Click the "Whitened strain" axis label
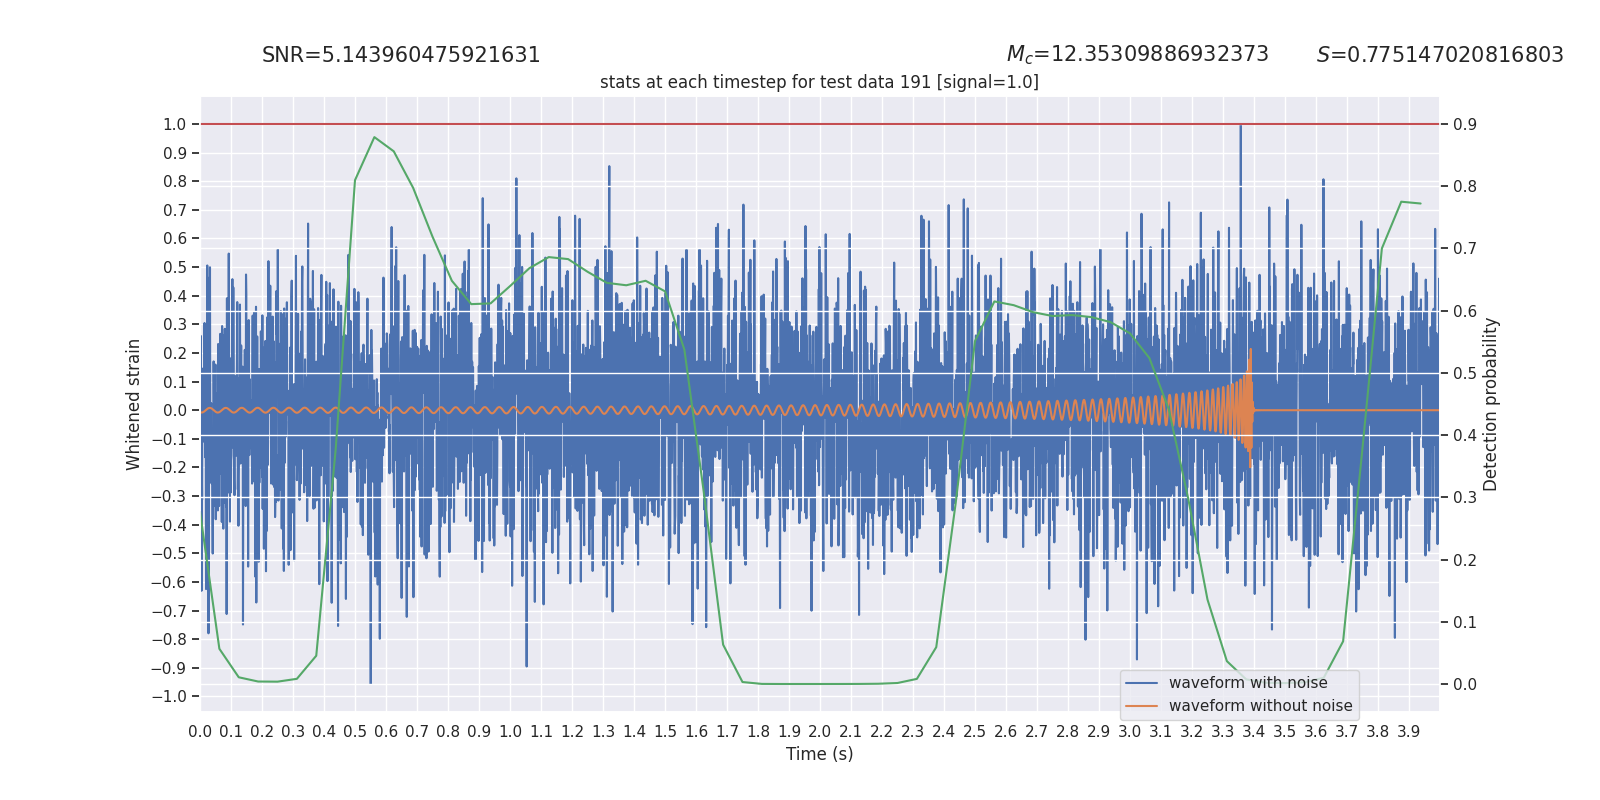The height and width of the screenshot is (800, 1600). coord(134,404)
